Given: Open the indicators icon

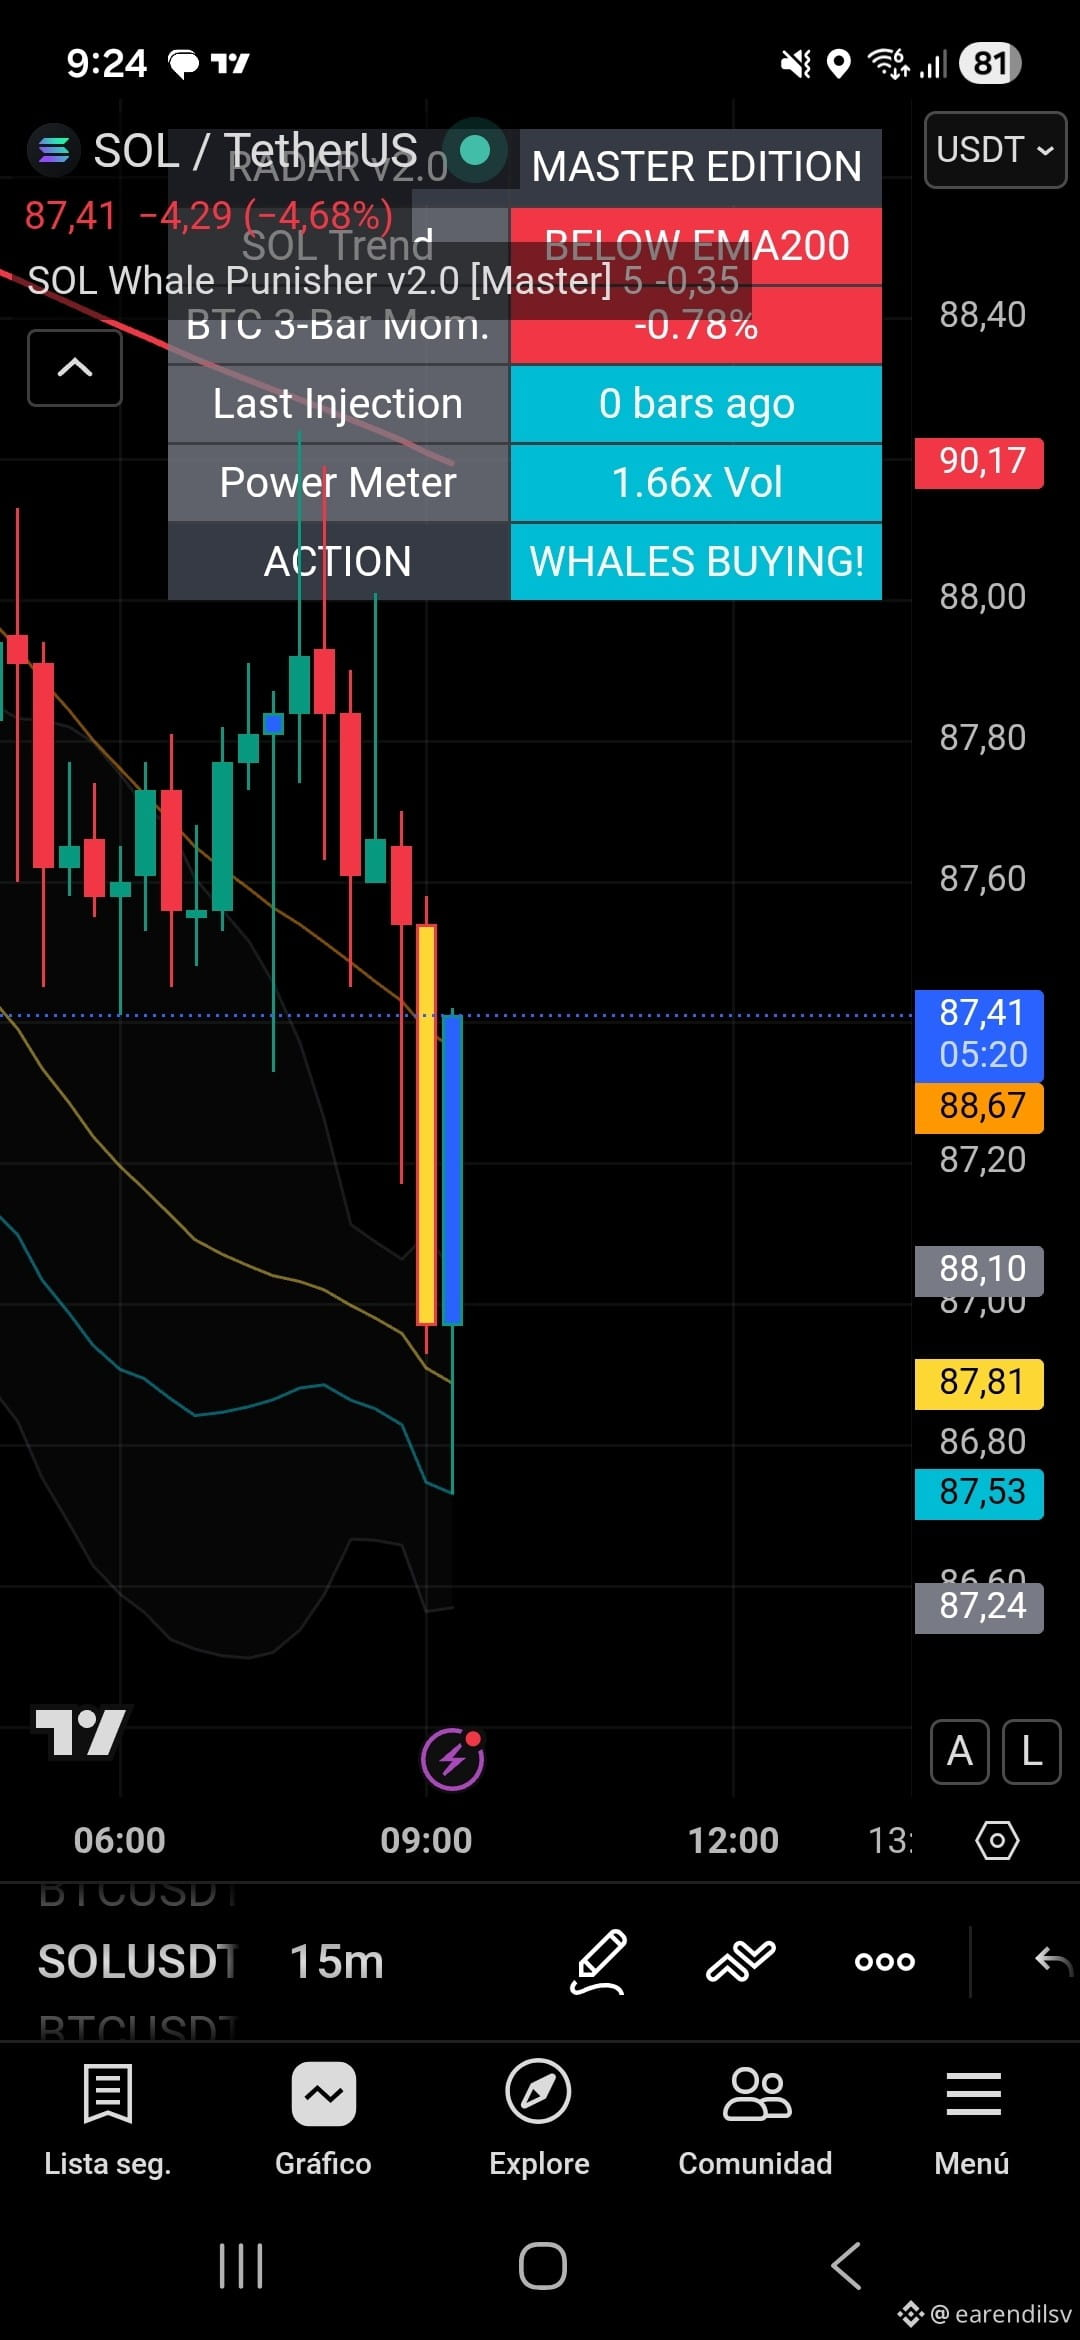Looking at the screenshot, I should pyautogui.click(x=741, y=1962).
